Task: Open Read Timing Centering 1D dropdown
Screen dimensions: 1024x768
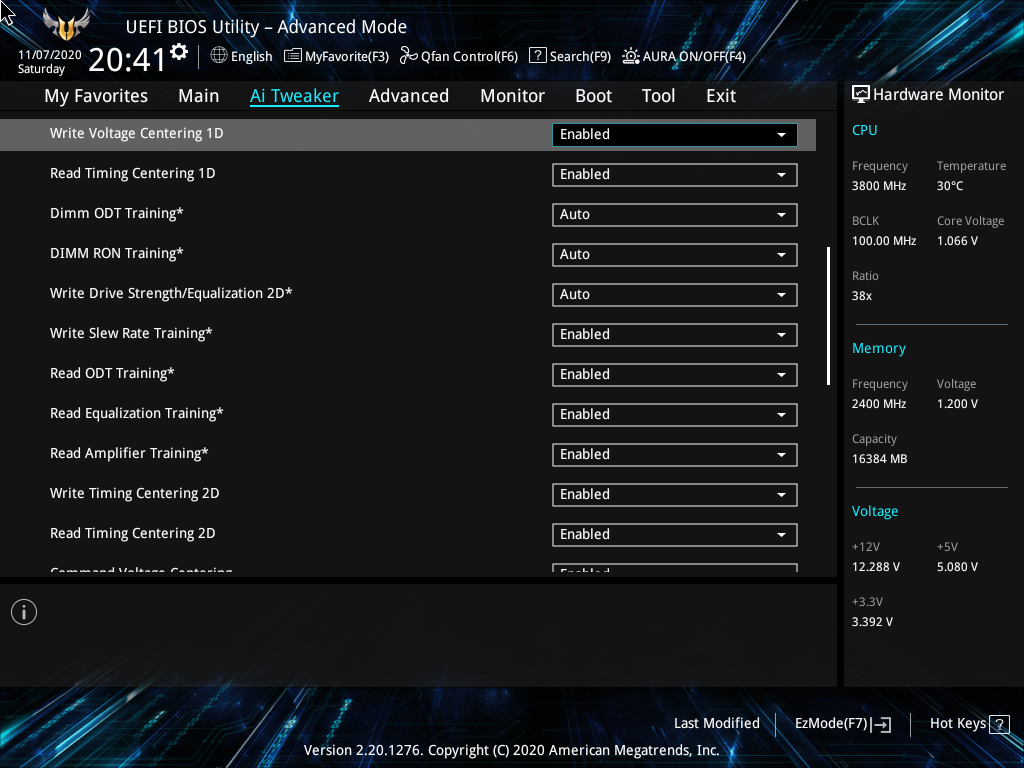Action: click(x=675, y=174)
